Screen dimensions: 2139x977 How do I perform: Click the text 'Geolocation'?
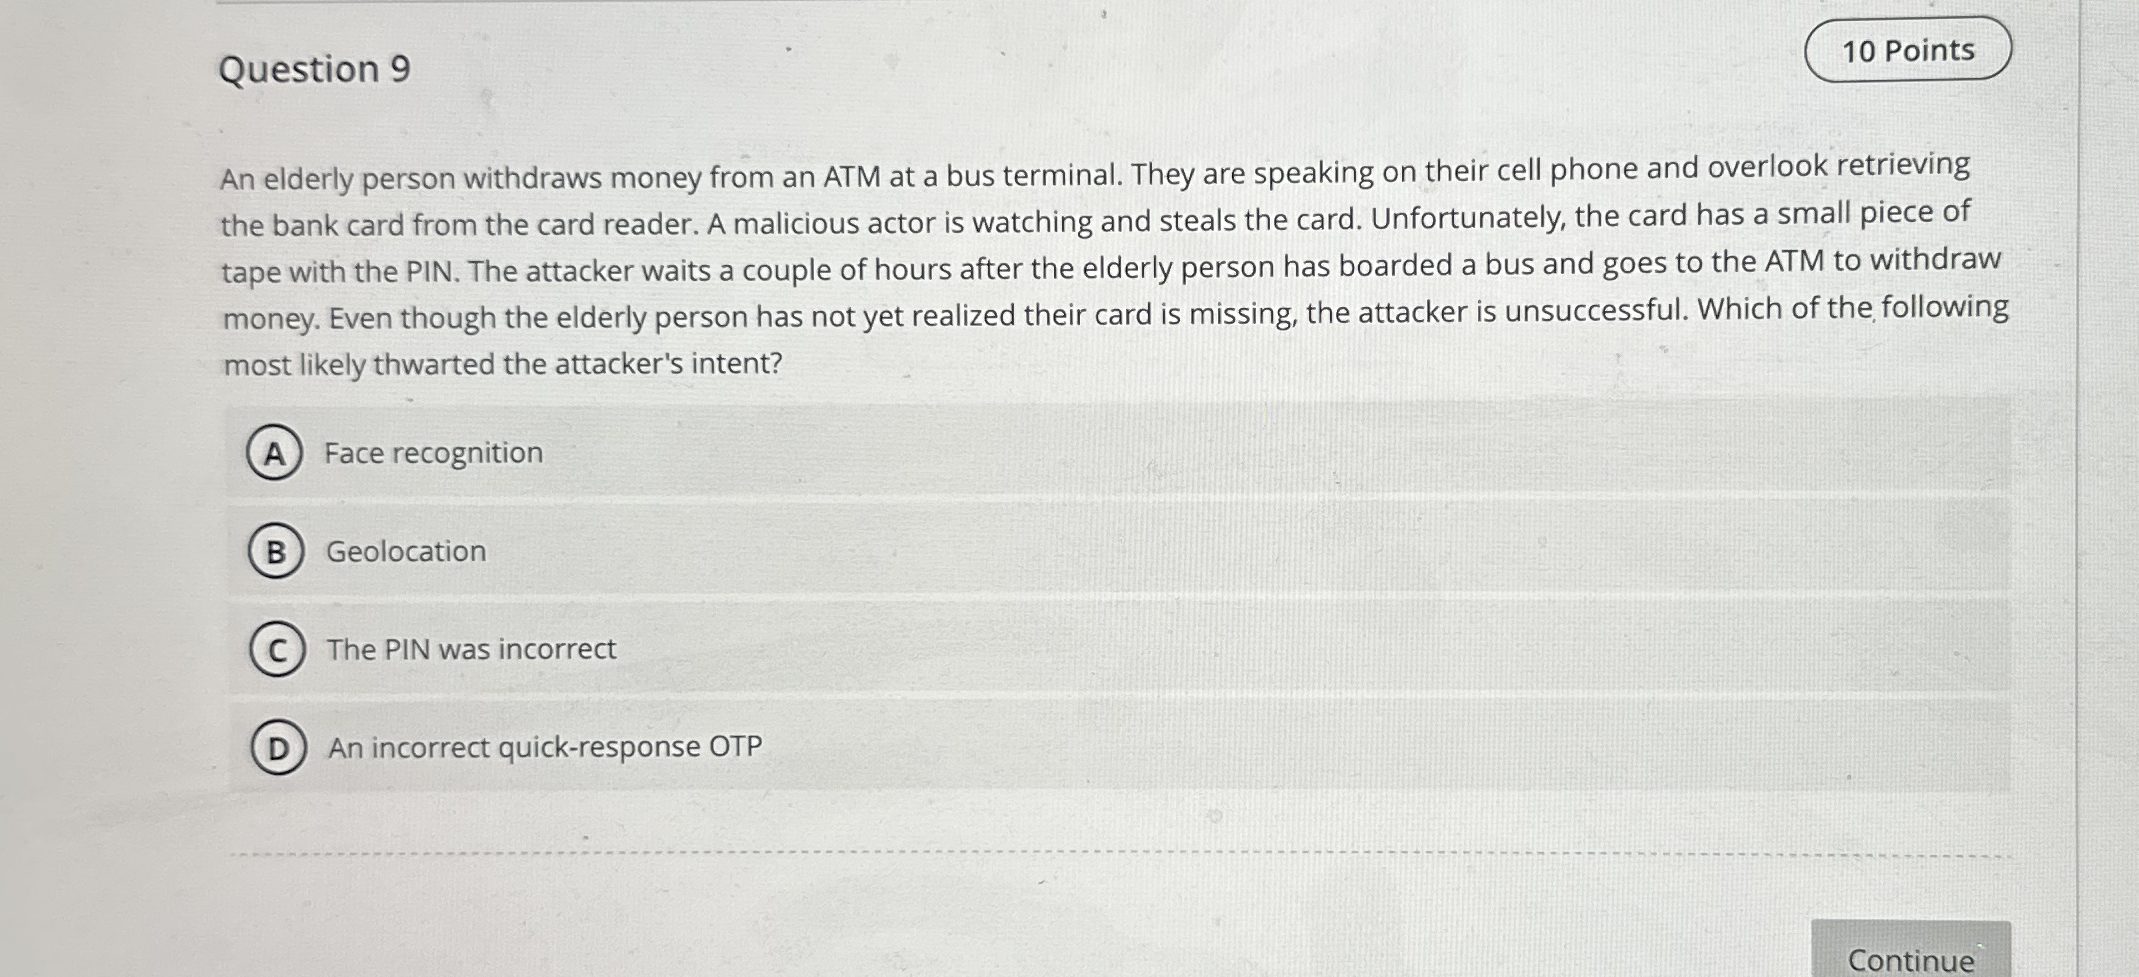pyautogui.click(x=405, y=551)
